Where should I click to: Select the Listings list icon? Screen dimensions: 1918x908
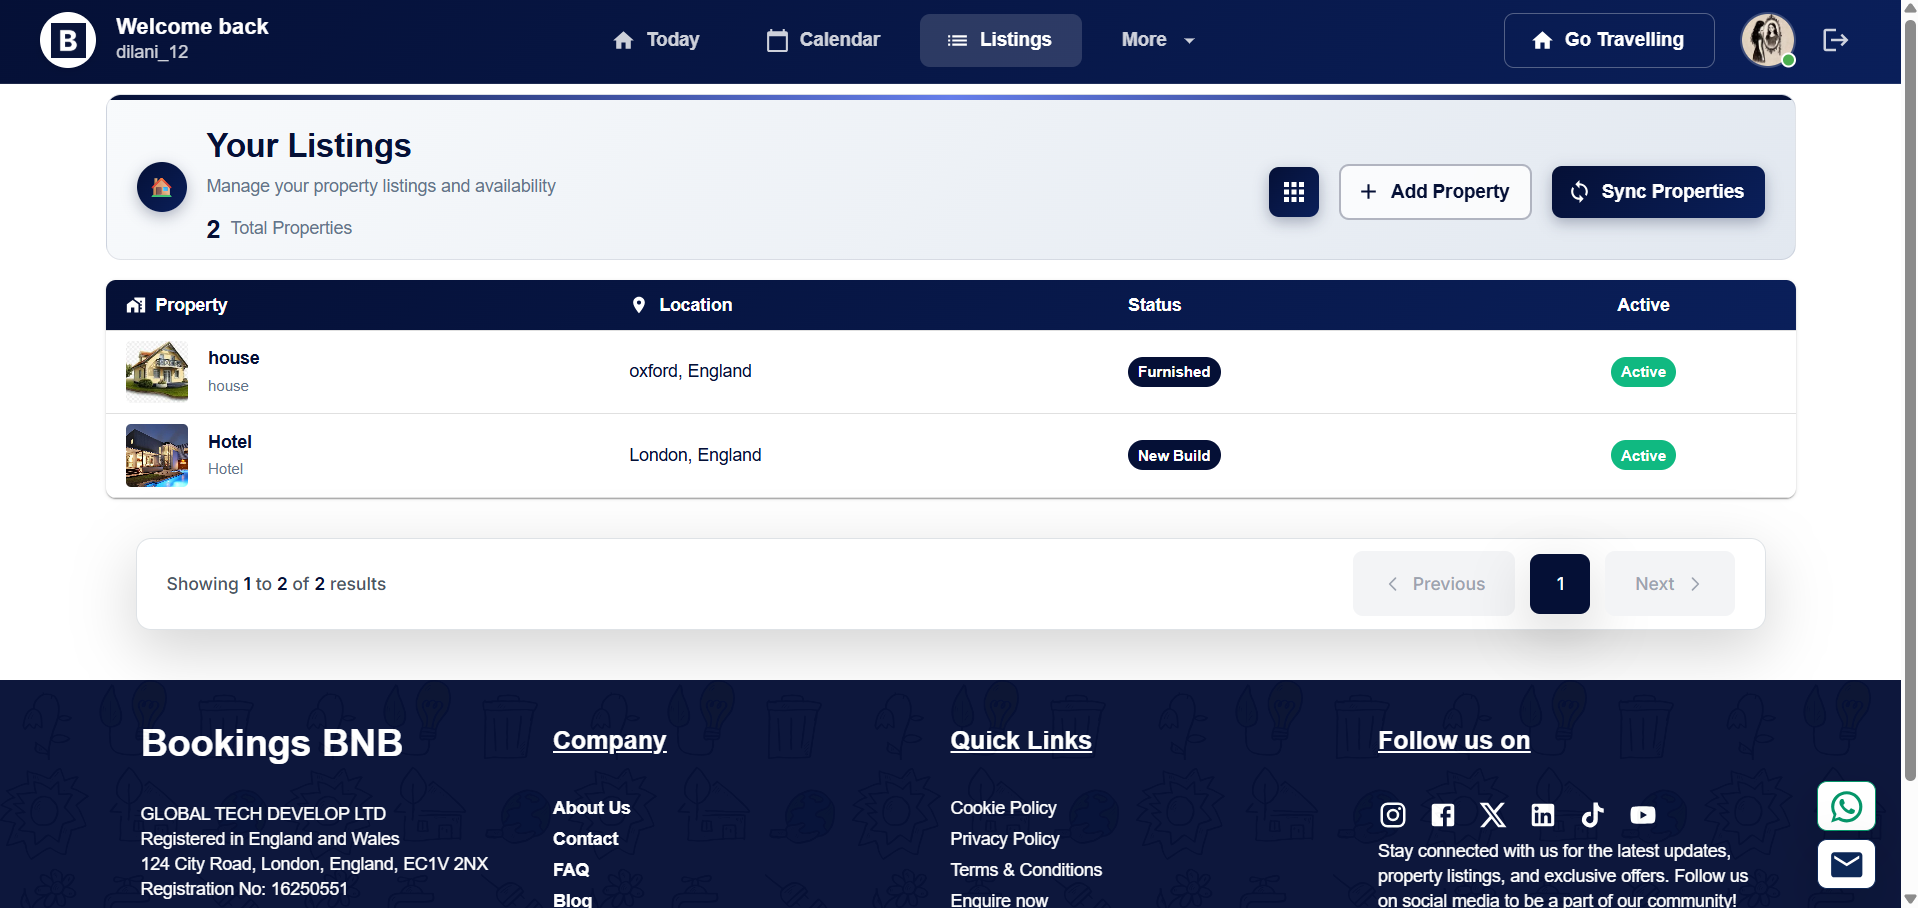pos(956,40)
